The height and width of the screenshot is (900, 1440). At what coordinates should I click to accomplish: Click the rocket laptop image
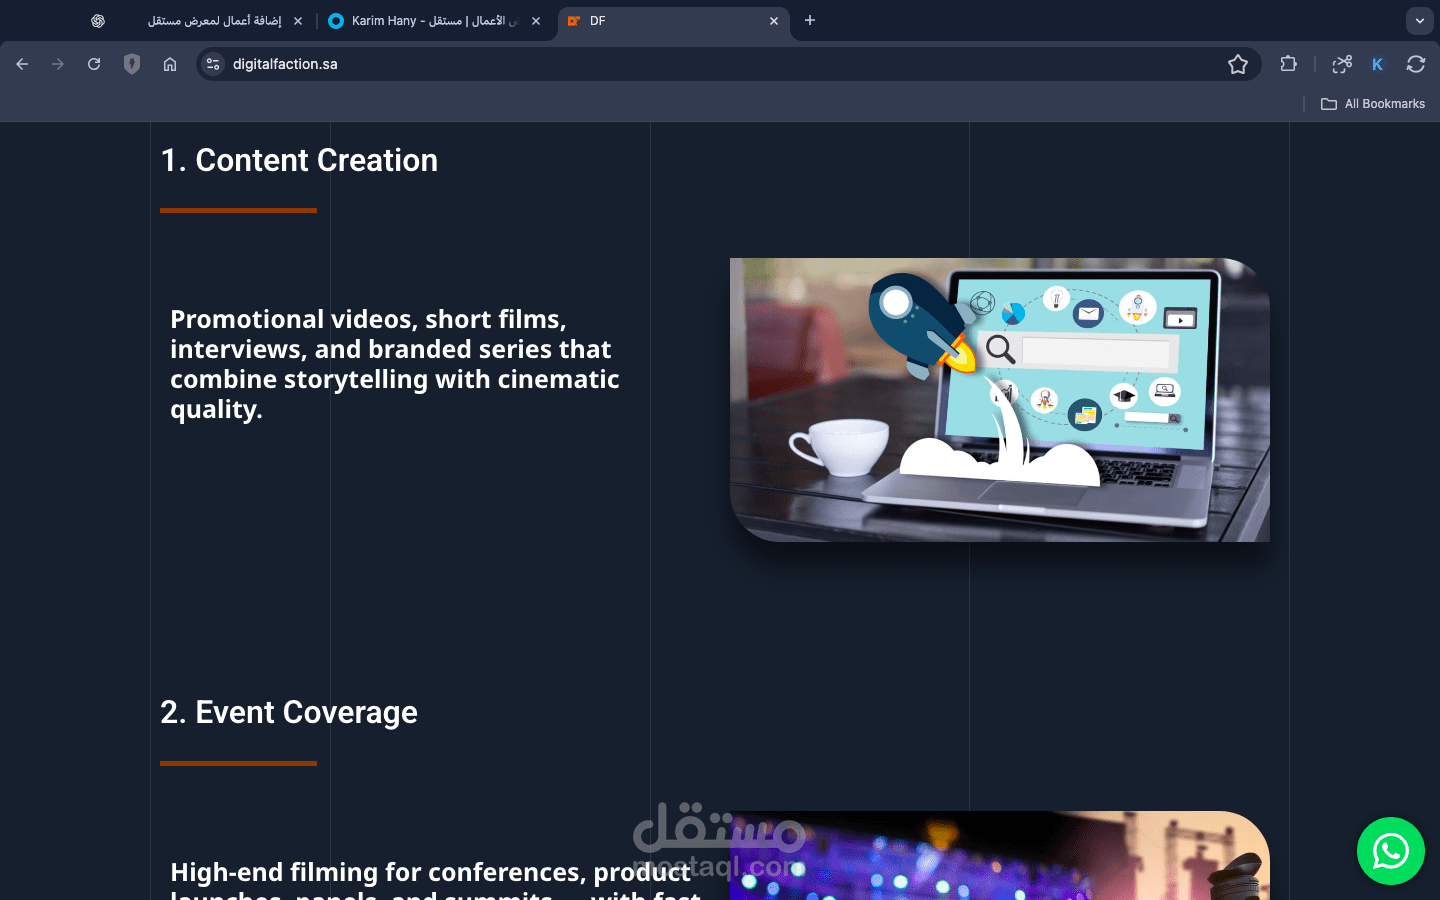click(1000, 400)
